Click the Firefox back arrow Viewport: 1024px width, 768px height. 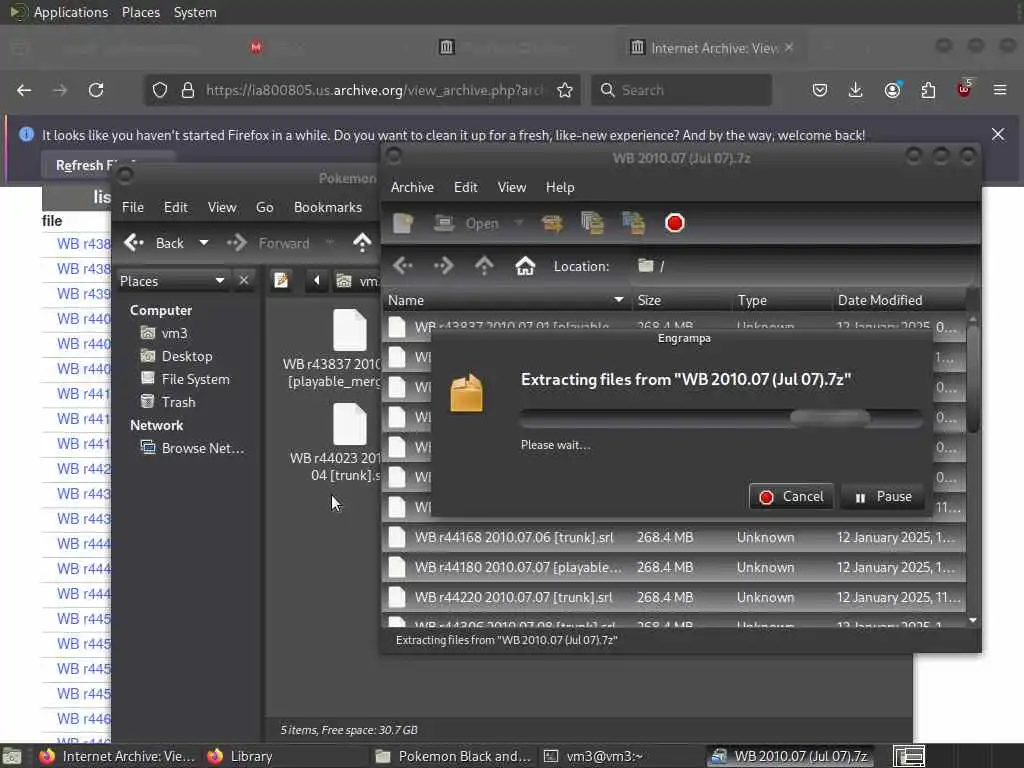coord(24,90)
